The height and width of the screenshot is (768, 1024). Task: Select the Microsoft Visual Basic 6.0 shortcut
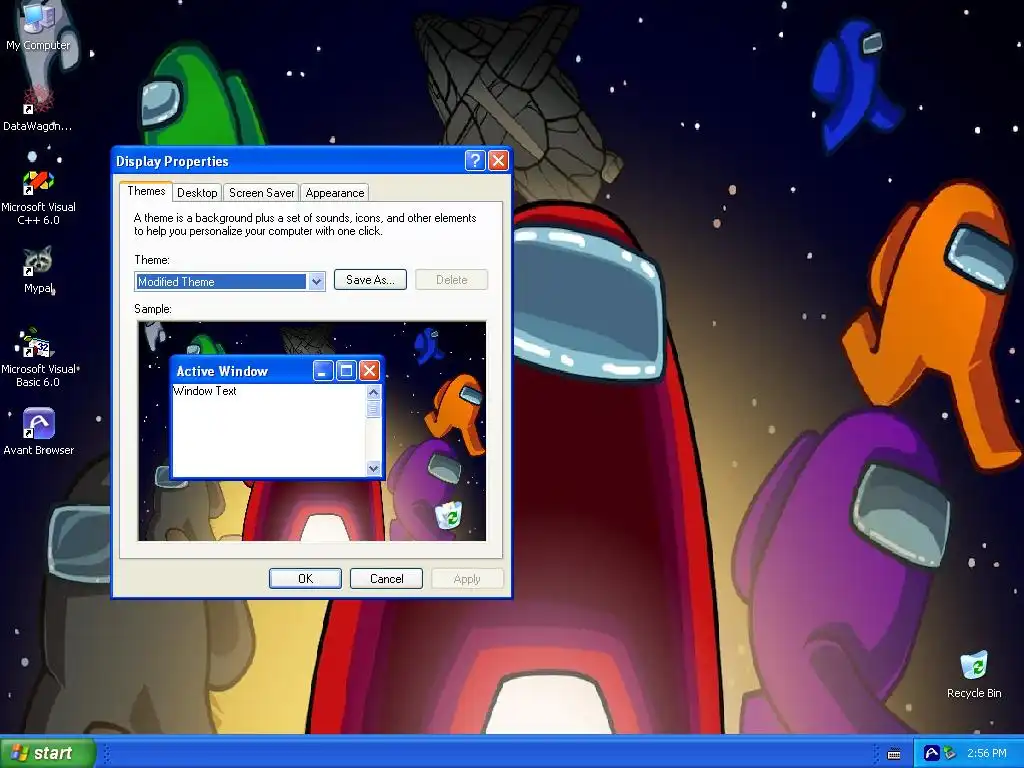point(39,358)
